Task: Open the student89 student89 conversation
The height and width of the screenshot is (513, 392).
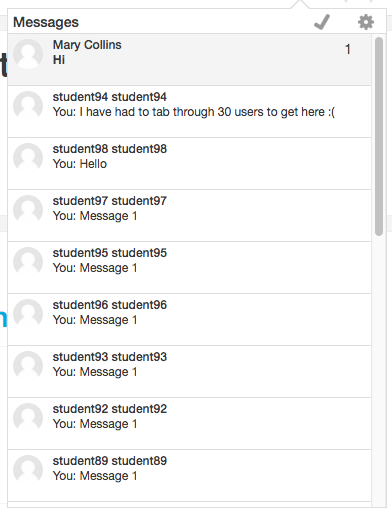Action: tap(189, 476)
